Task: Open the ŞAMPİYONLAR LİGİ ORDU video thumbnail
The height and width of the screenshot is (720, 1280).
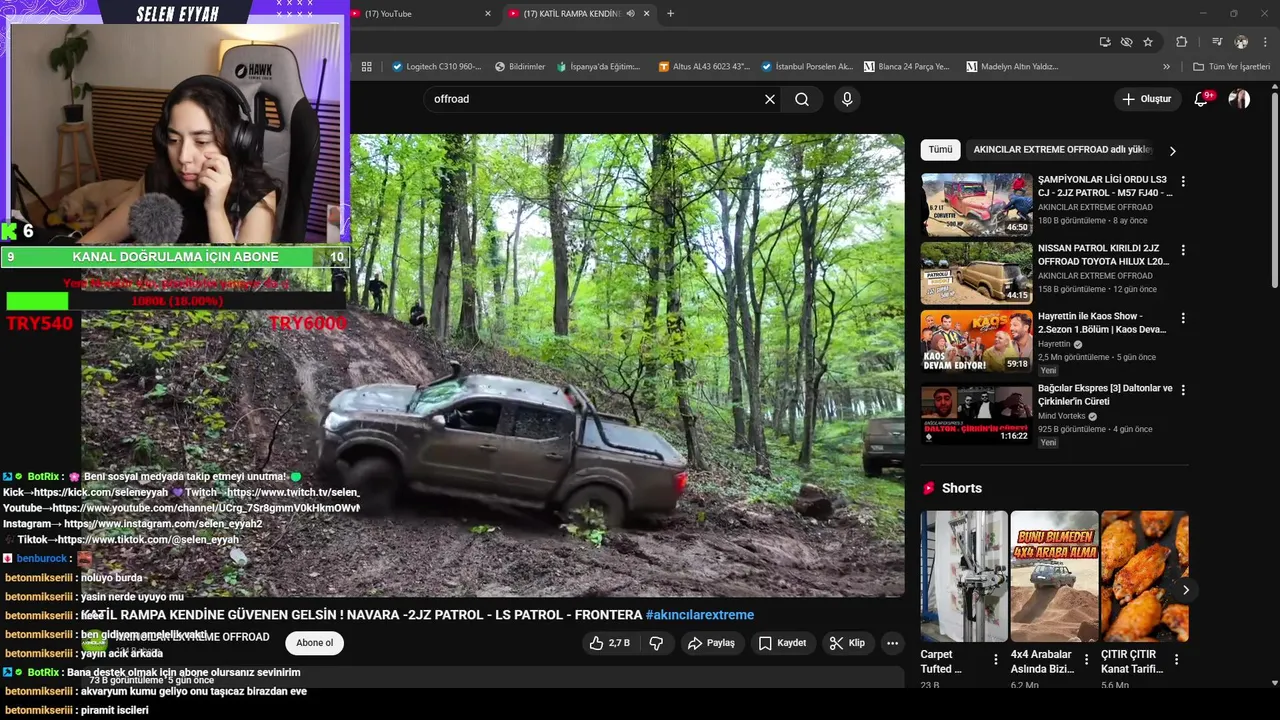Action: (976, 205)
